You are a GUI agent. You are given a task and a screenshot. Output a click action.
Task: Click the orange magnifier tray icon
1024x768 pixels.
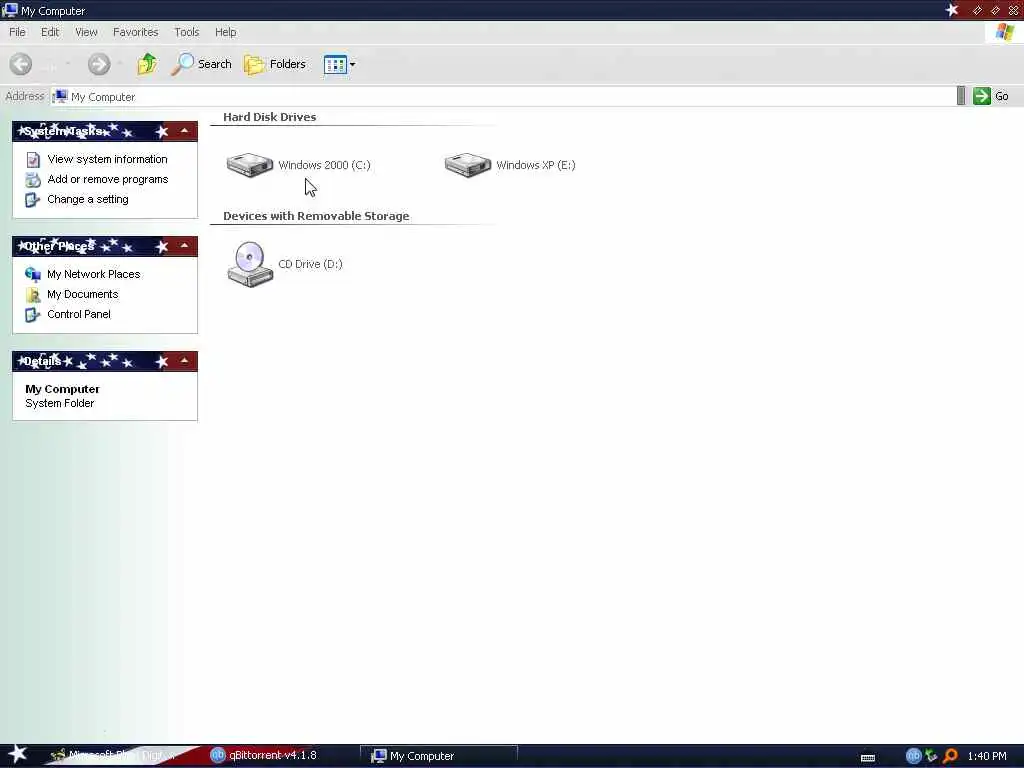(x=951, y=756)
